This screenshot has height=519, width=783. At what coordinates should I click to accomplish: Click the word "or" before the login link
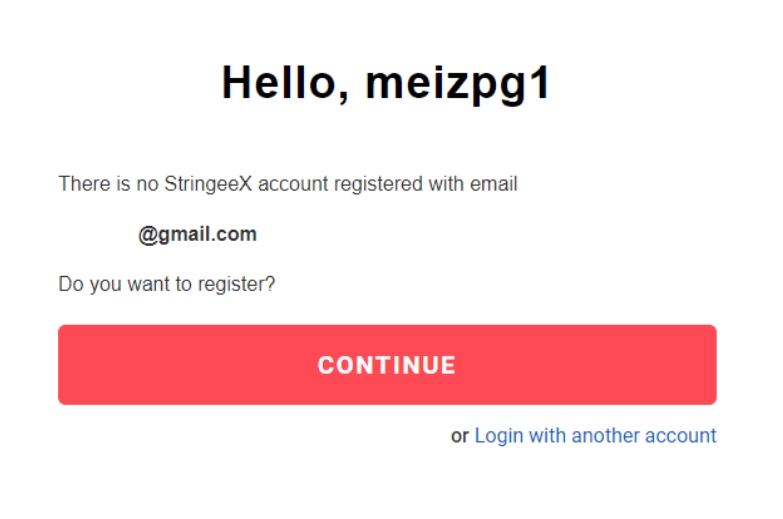(x=460, y=436)
